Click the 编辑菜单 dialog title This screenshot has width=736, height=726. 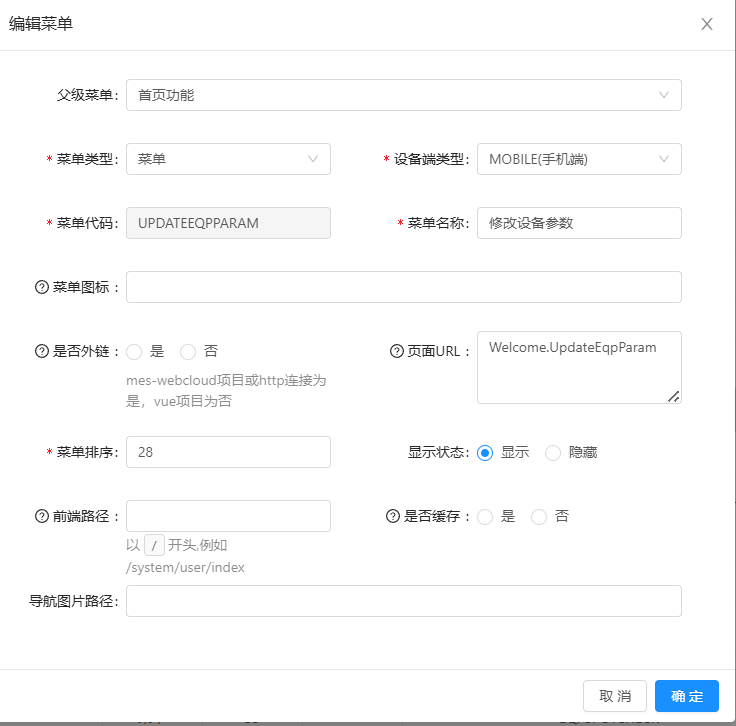pyautogui.click(x=41, y=23)
